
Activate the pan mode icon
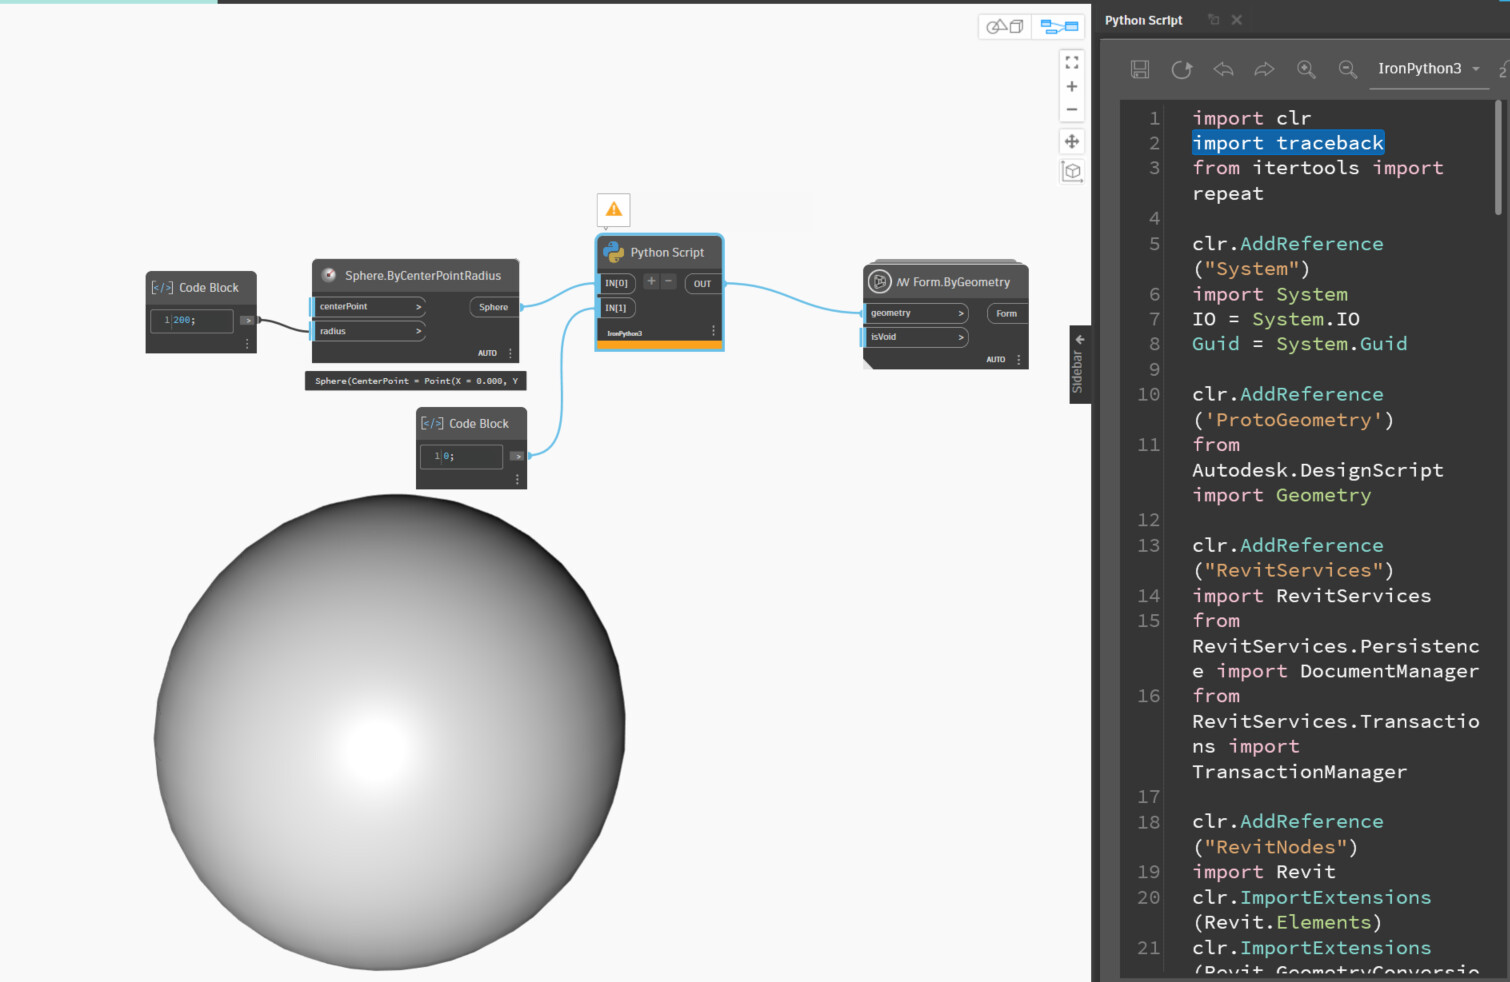[1072, 141]
